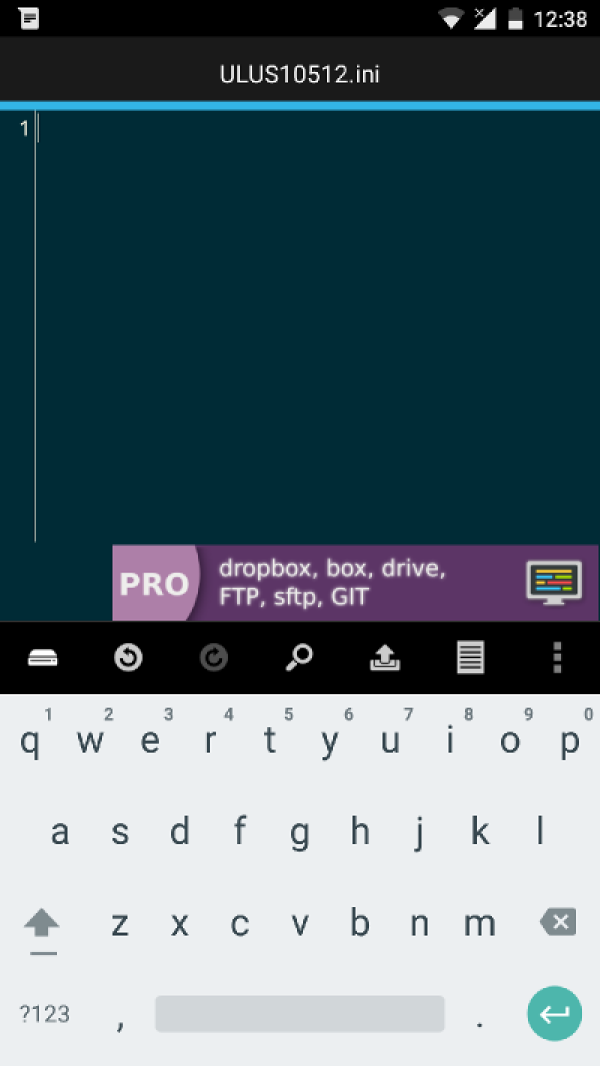Tap the letter q key
This screenshot has width=600, height=1066.
click(x=29, y=742)
